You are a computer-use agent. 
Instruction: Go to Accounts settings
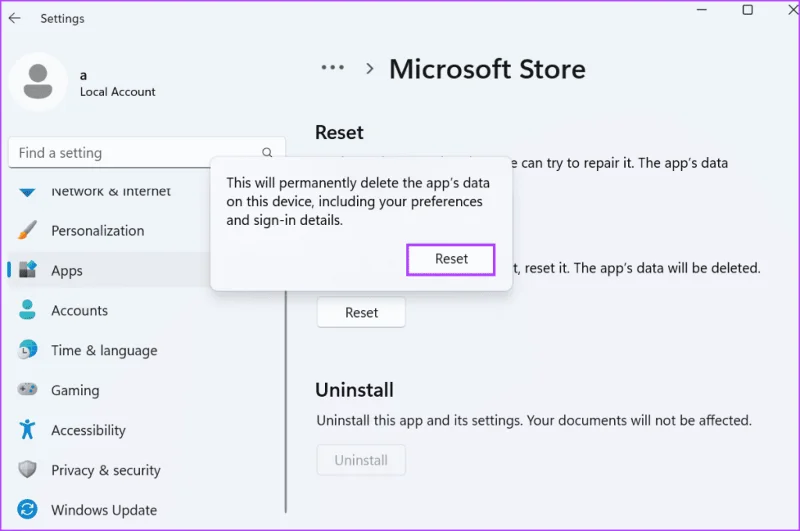pos(146,310)
